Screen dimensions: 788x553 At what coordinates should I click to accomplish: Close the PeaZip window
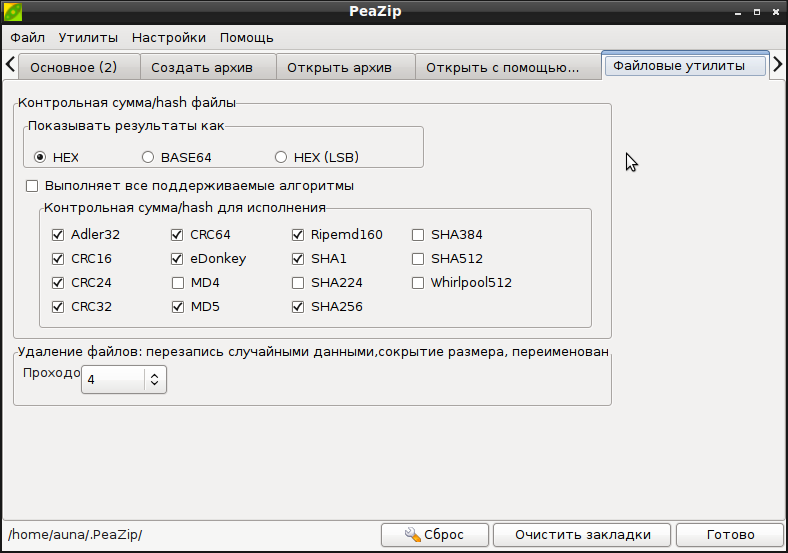click(x=776, y=12)
